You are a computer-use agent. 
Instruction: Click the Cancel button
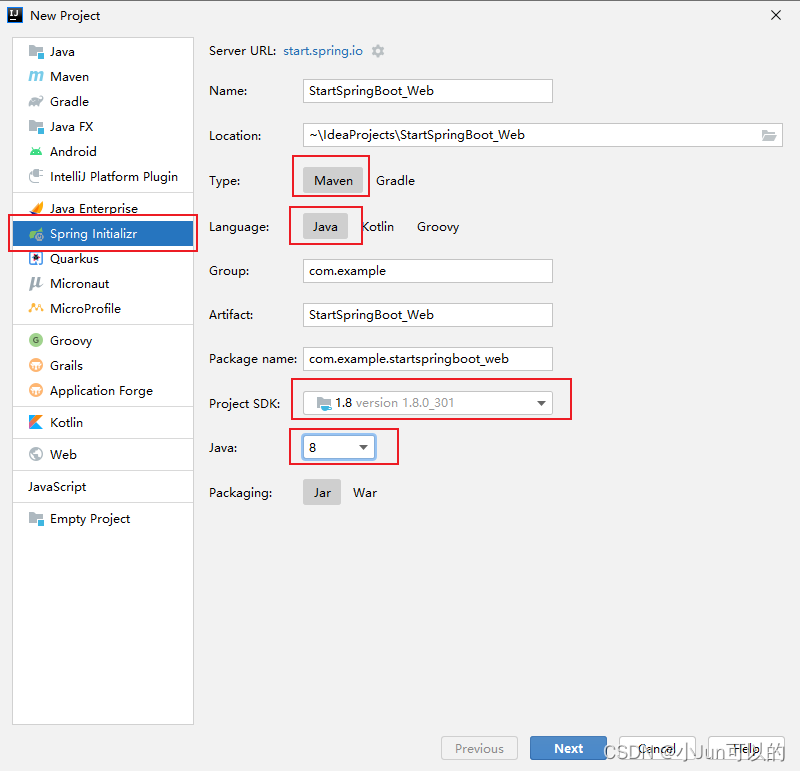coord(657,748)
